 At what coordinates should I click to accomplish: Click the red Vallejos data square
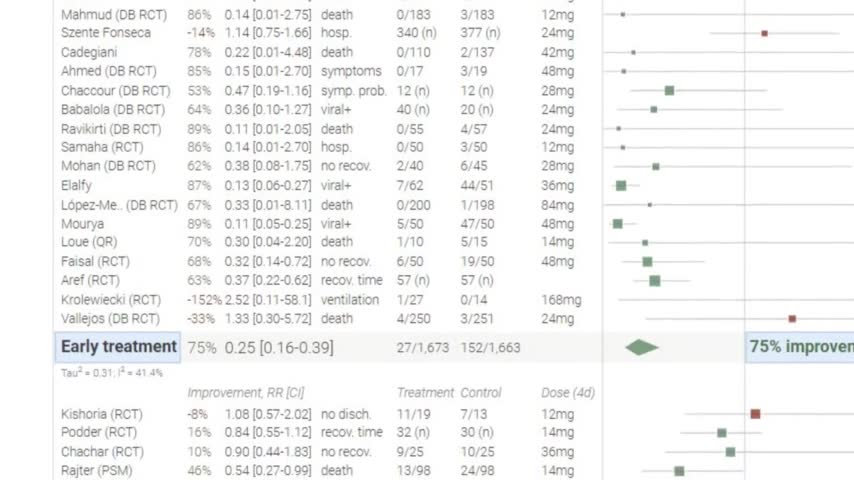click(792, 319)
